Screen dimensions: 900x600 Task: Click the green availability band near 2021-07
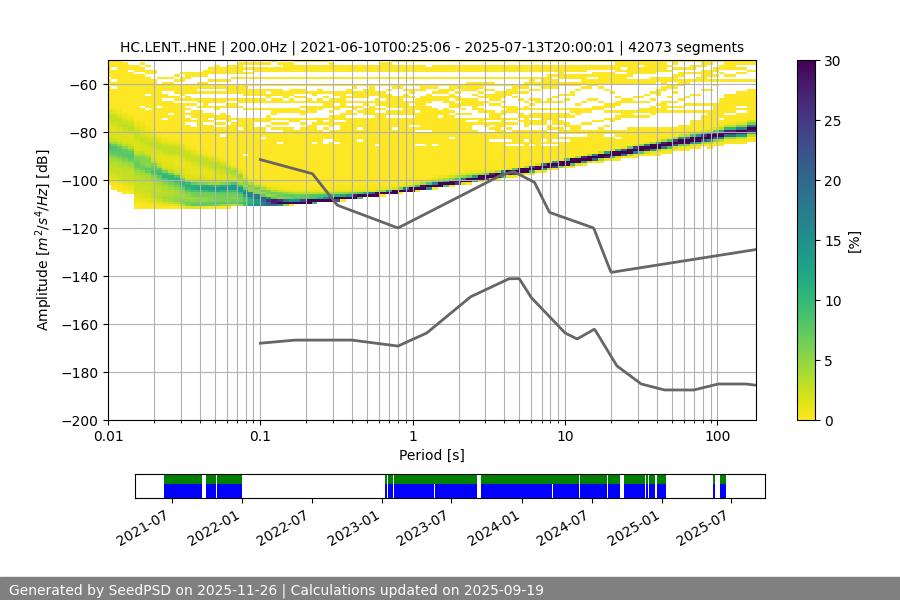[x=182, y=479]
